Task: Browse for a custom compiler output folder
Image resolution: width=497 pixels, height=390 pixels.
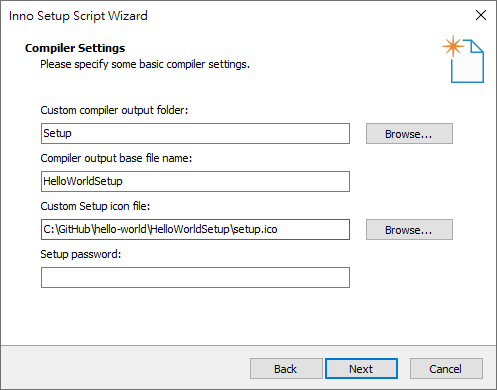Action: [x=409, y=134]
